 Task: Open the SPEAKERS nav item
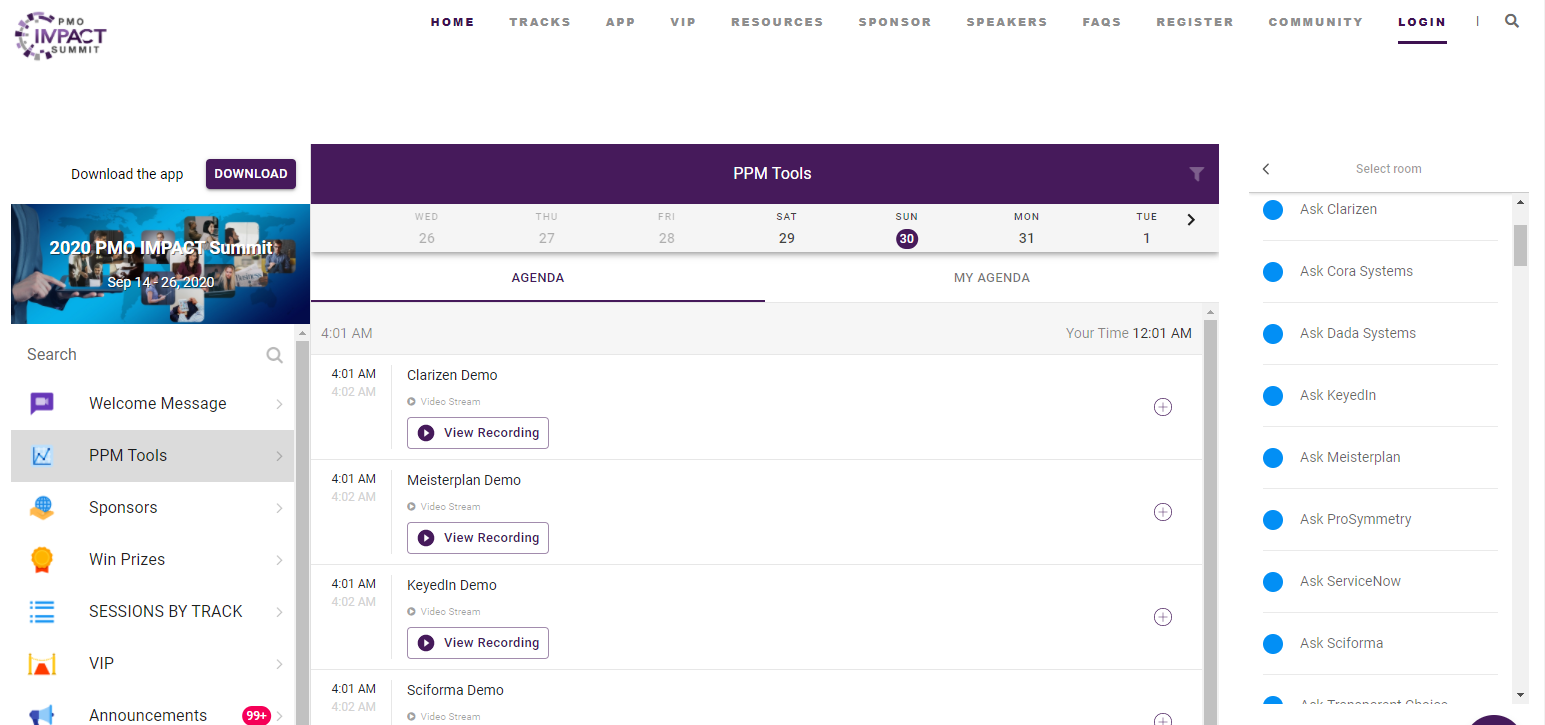tap(1007, 22)
